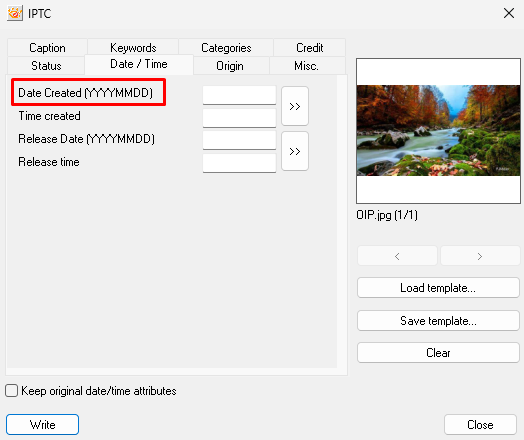Open the Keywords tab

pyautogui.click(x=133, y=48)
